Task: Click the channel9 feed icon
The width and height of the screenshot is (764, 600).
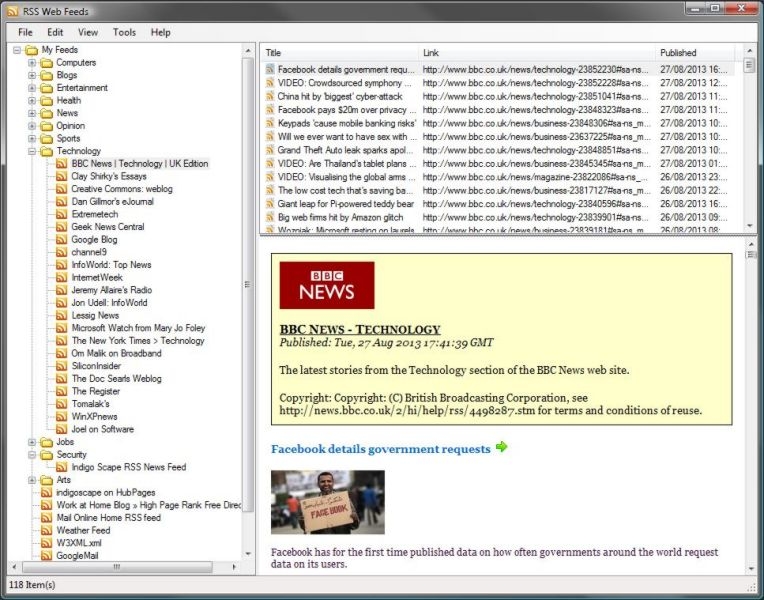Action: click(x=61, y=252)
